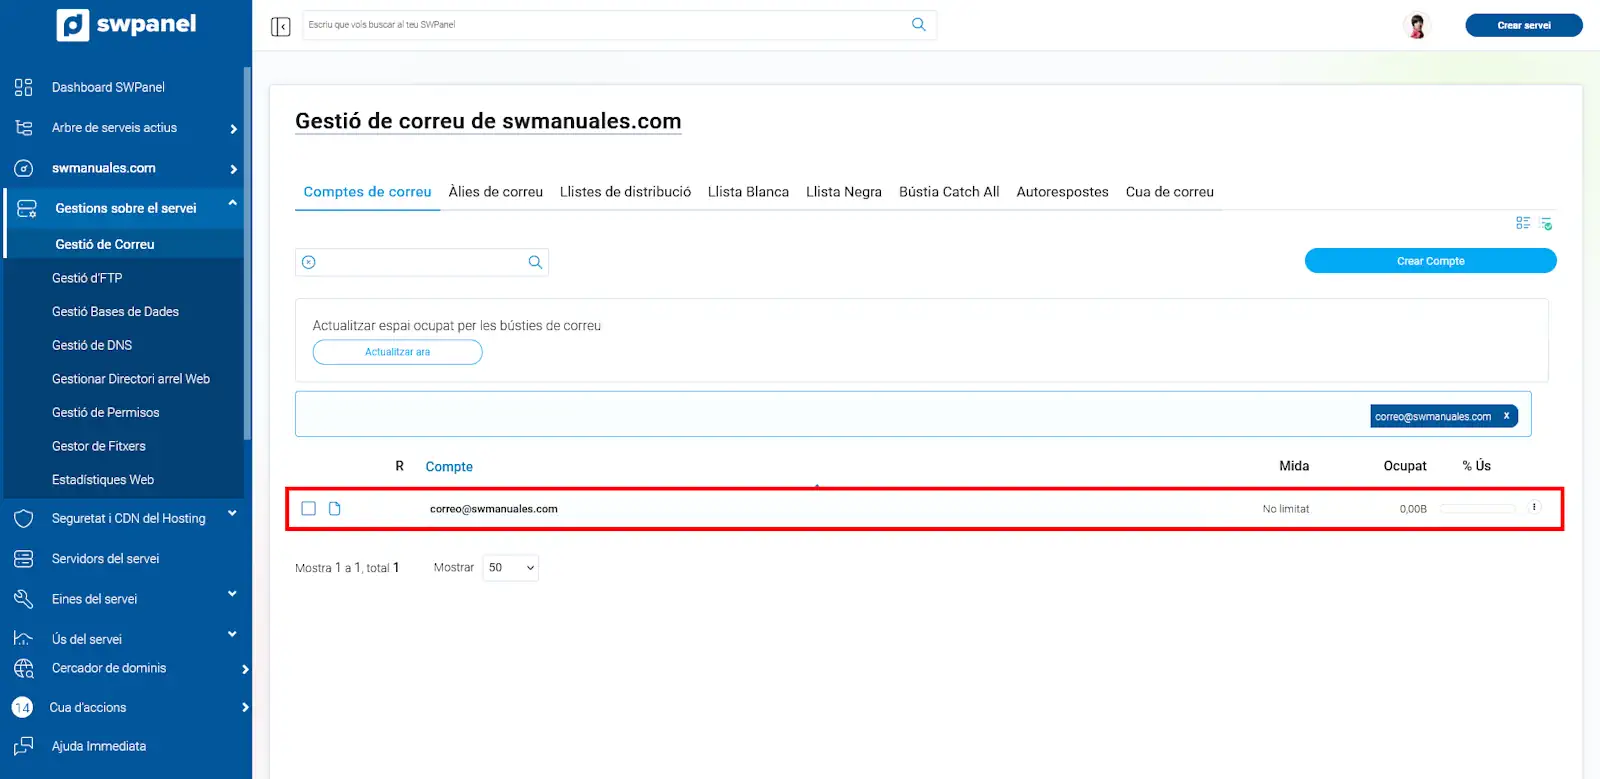Sort by the Compte column header
The image size is (1600, 779).
coord(449,467)
